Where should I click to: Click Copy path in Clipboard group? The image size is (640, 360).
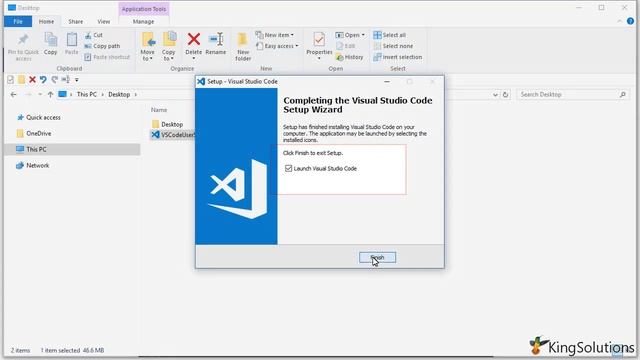[102, 46]
